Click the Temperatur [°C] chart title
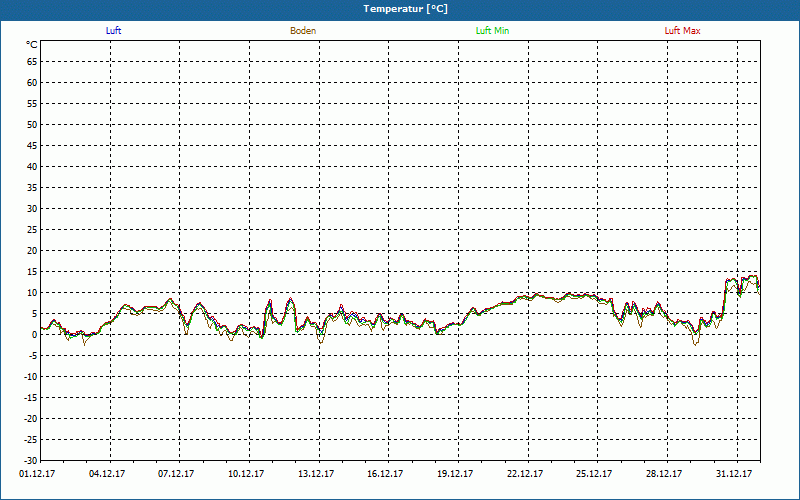This screenshot has height=500, width=800. pos(406,9)
